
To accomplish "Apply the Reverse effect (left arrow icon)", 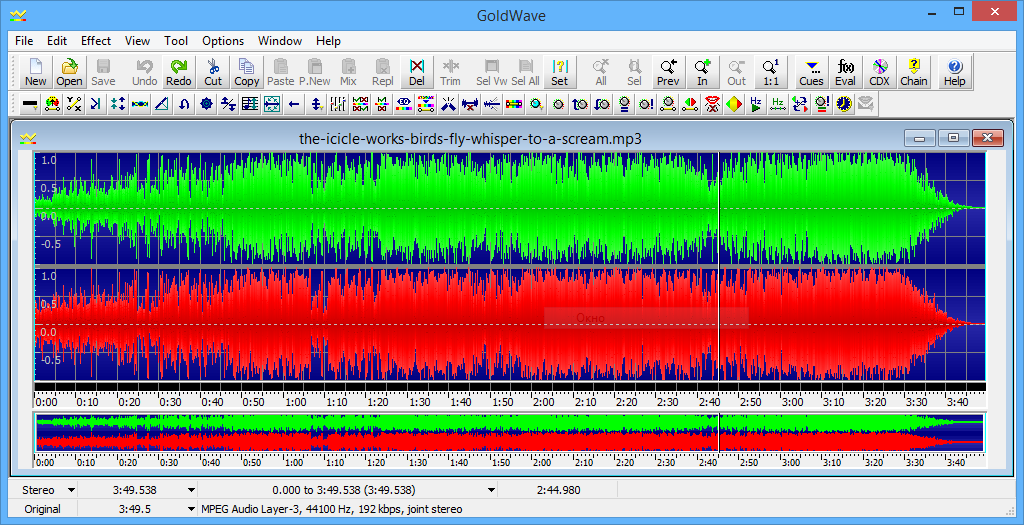I will tap(295, 104).
